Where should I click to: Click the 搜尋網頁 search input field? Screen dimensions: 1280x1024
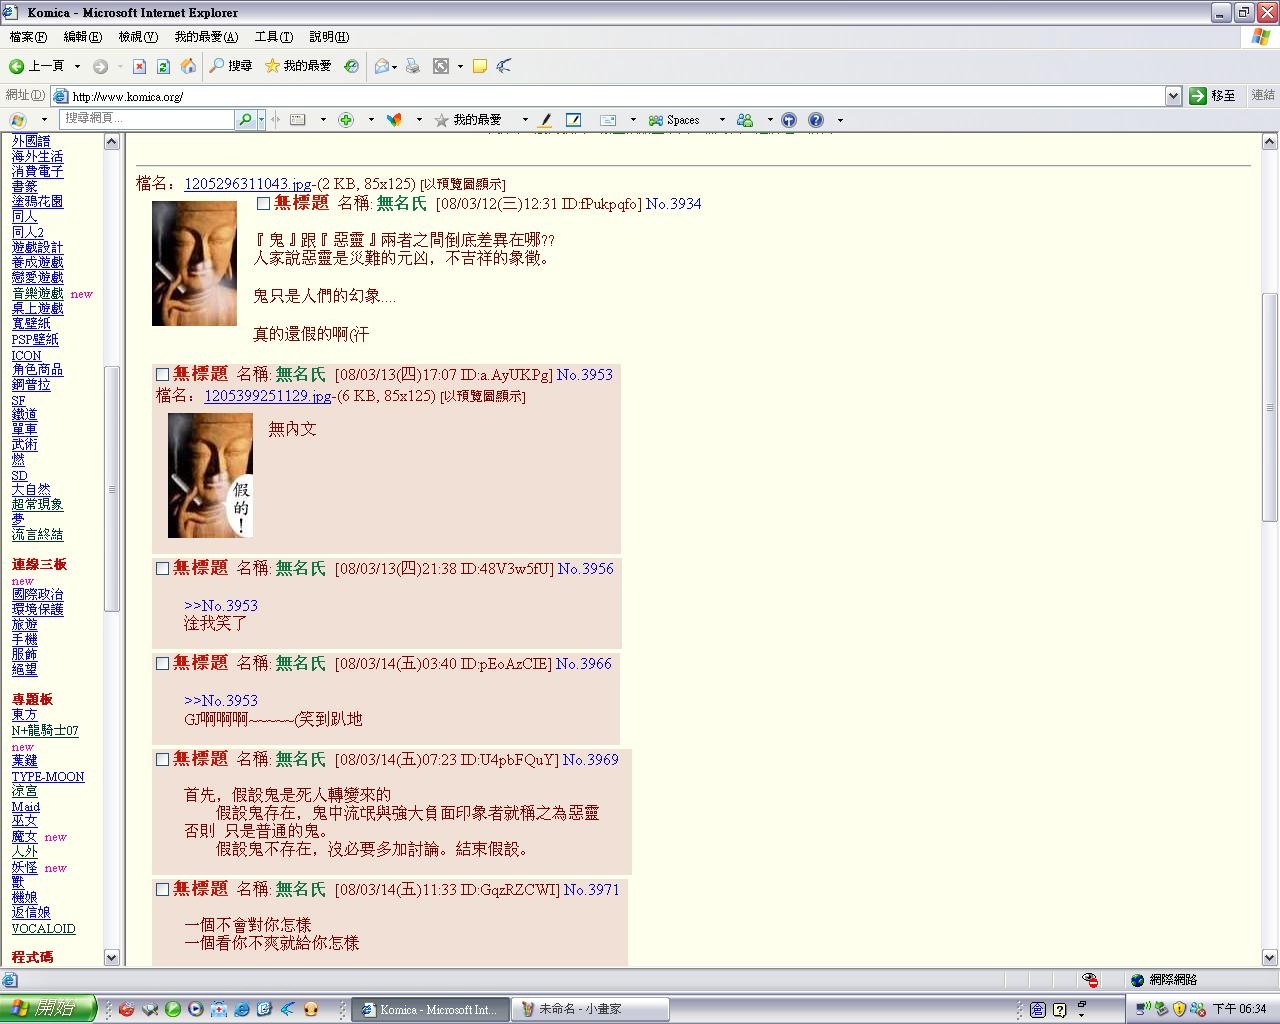(x=146, y=119)
